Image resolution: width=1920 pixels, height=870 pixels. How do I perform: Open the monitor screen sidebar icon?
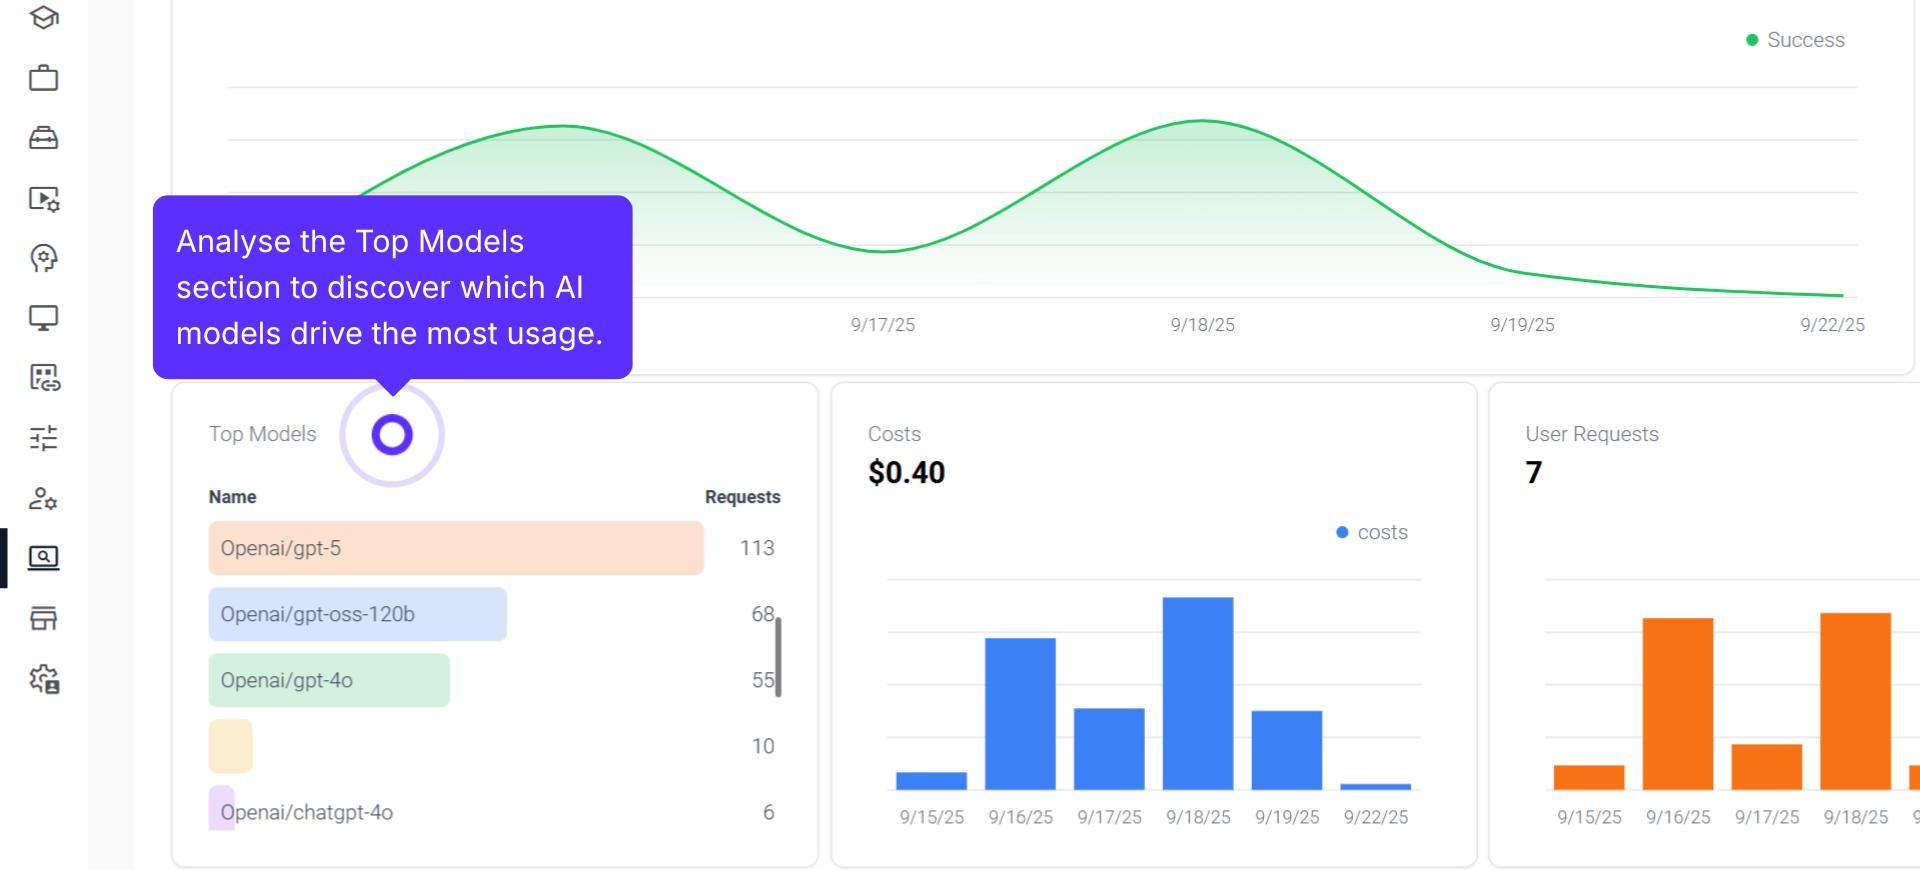[43, 318]
